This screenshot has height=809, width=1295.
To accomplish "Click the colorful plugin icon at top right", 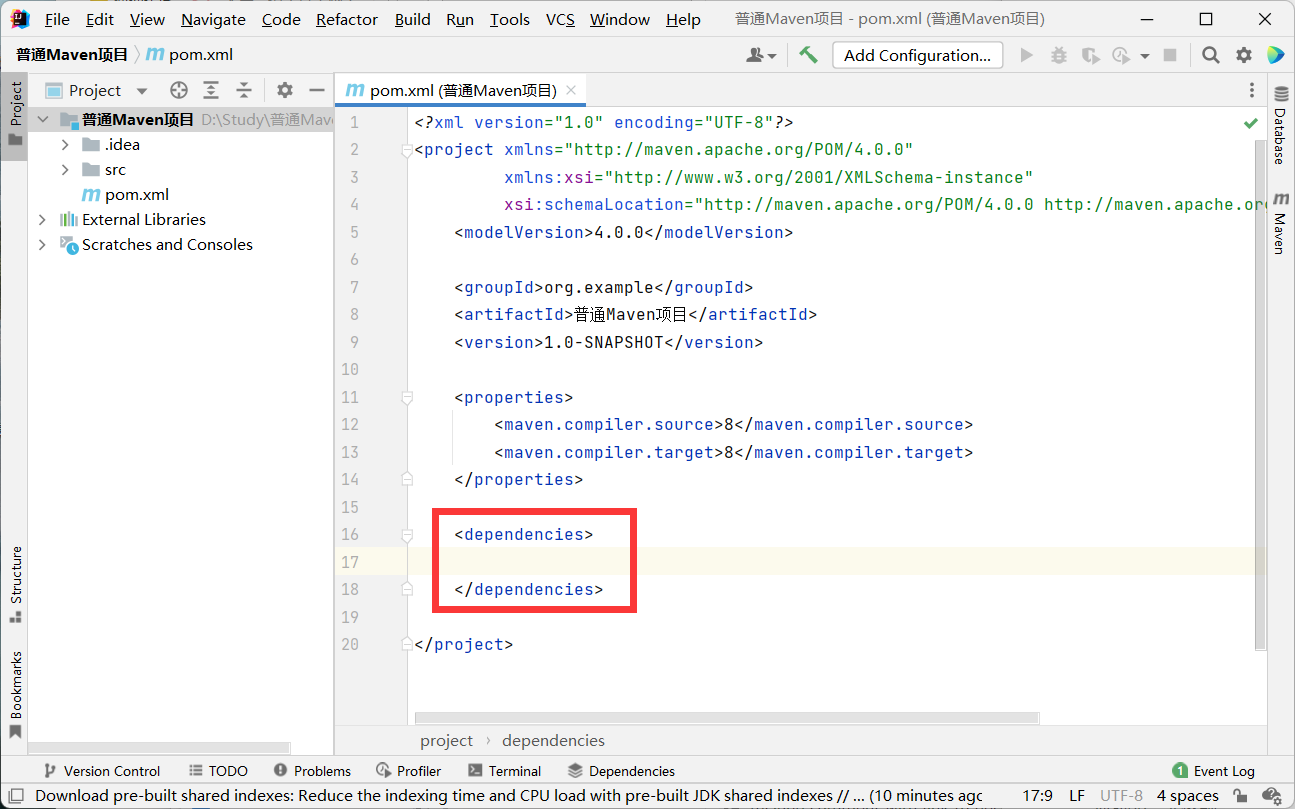I will coord(1275,55).
